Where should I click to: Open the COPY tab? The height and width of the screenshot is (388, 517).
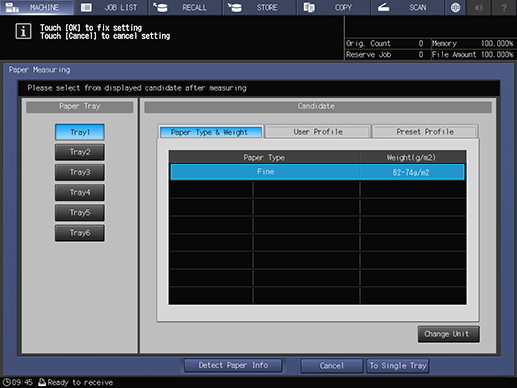(x=334, y=7)
